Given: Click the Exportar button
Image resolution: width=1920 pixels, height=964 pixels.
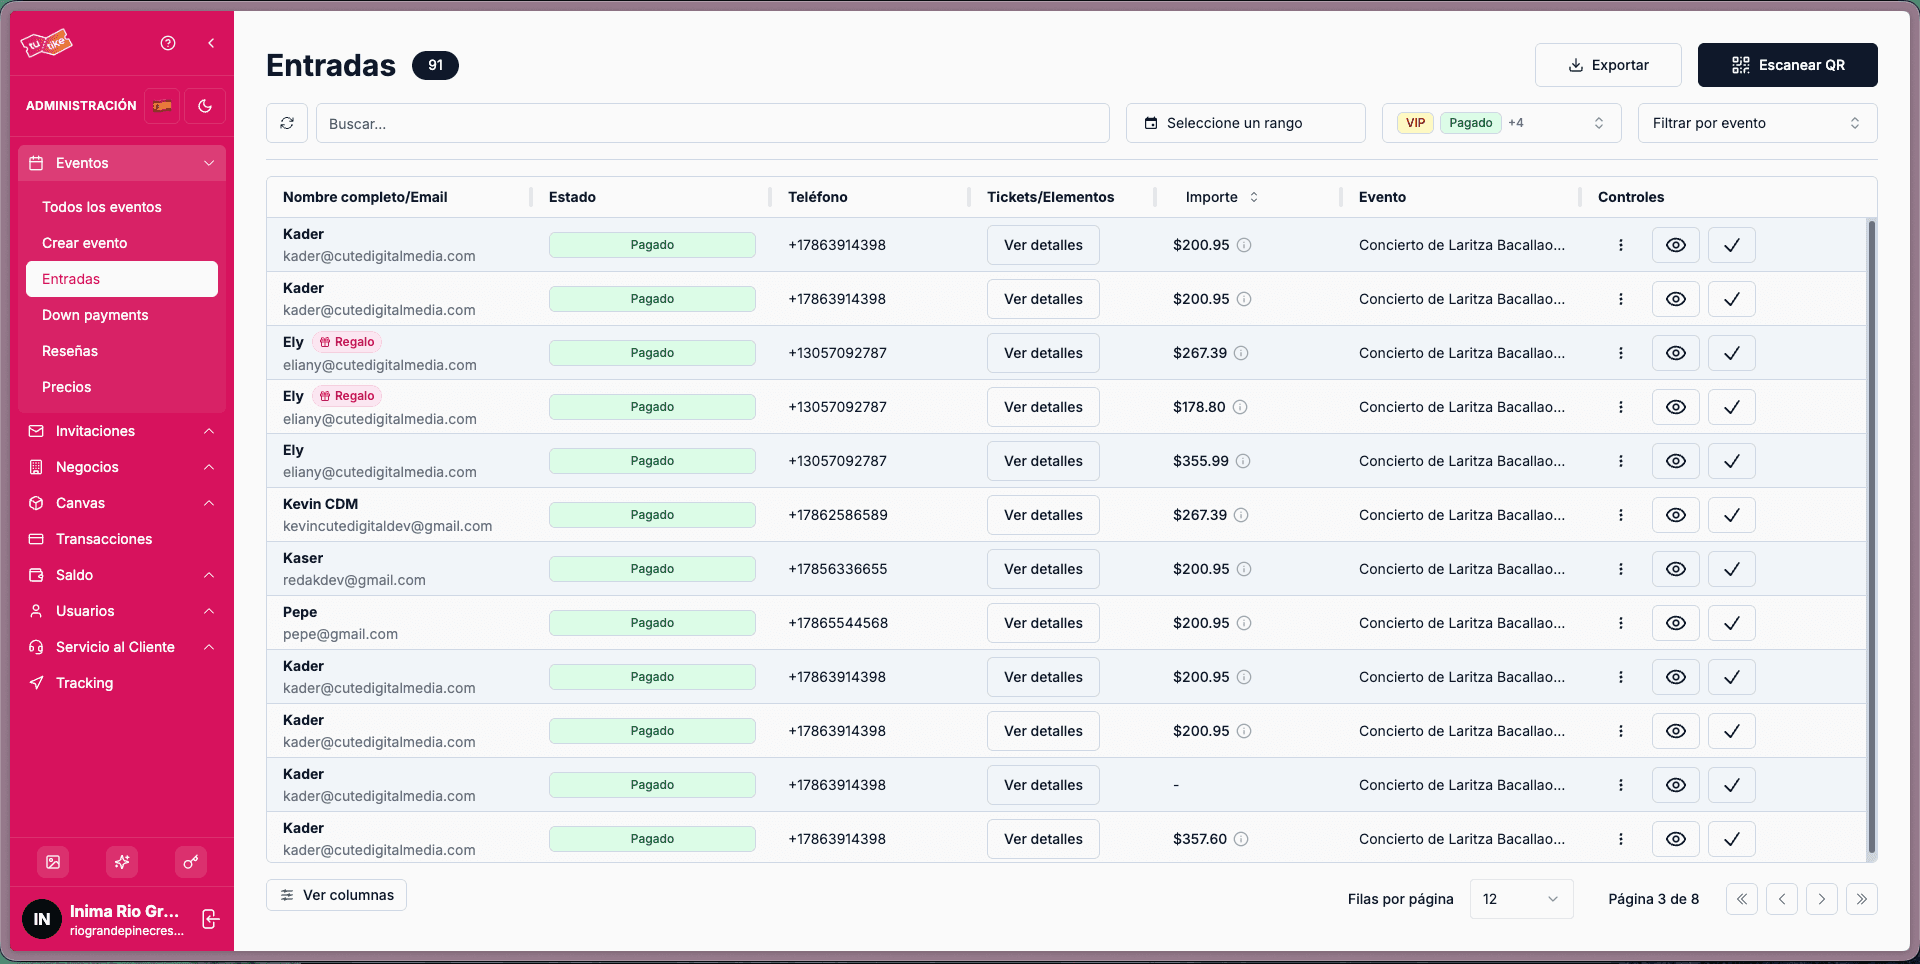Looking at the screenshot, I should point(1608,65).
